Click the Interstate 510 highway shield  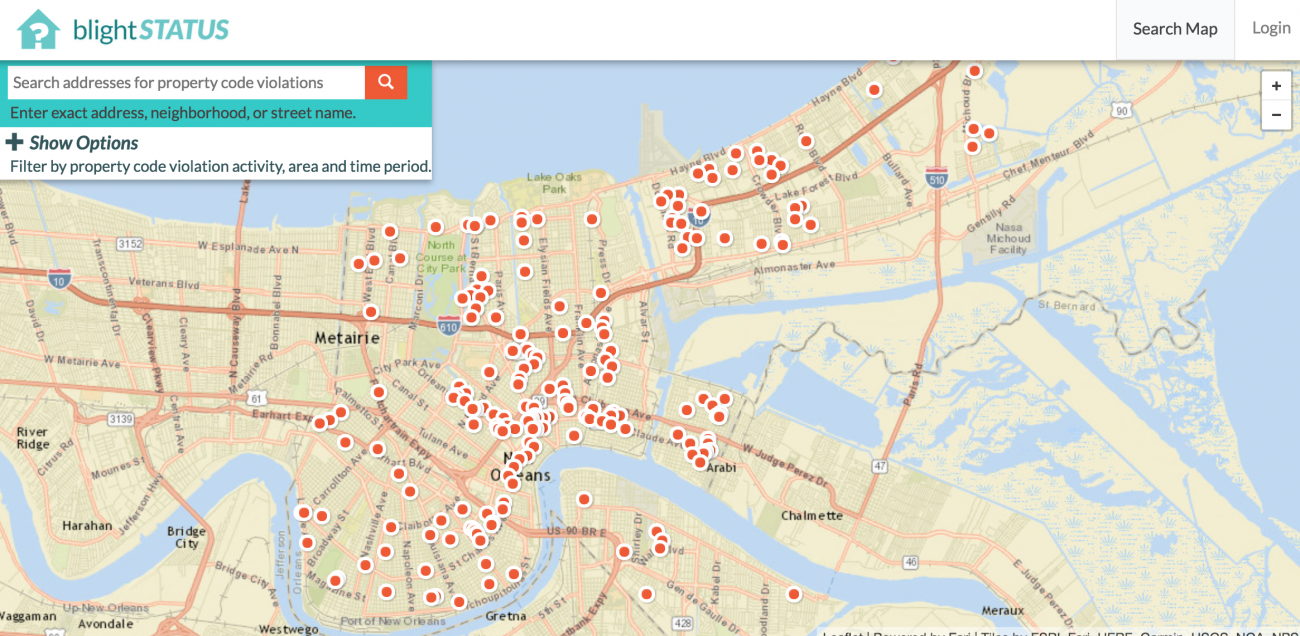[937, 179]
